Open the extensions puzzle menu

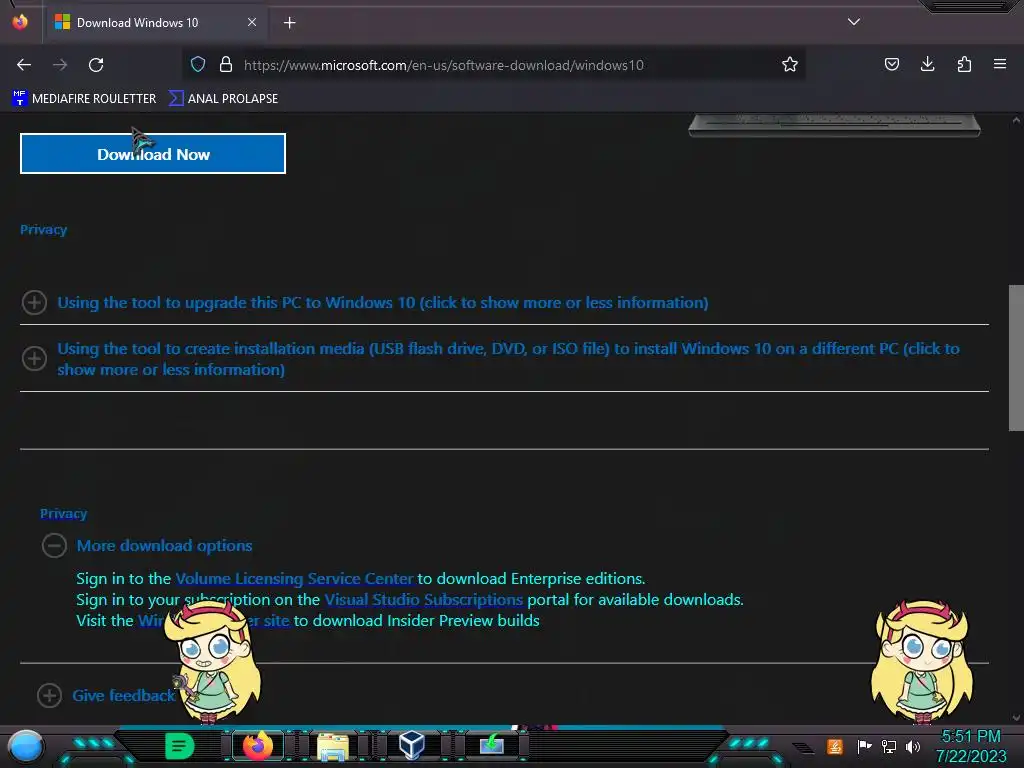tap(964, 64)
